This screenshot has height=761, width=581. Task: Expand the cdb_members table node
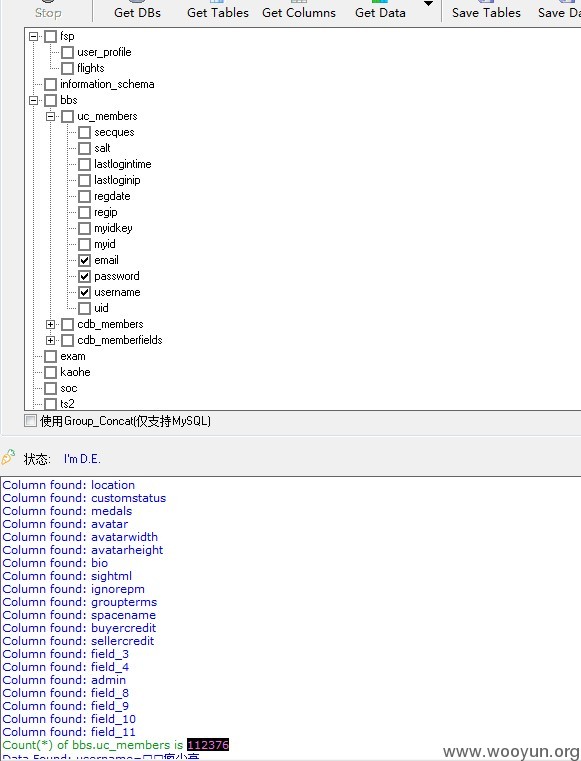[50, 324]
